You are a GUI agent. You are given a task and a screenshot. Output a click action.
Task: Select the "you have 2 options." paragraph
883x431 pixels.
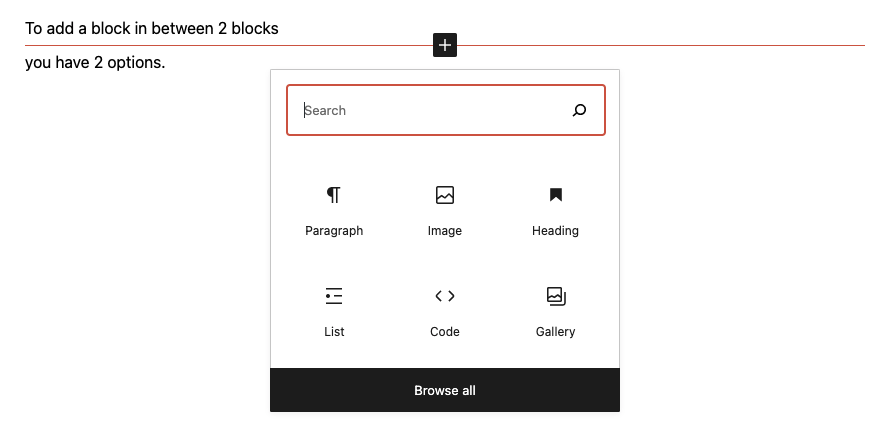point(95,63)
